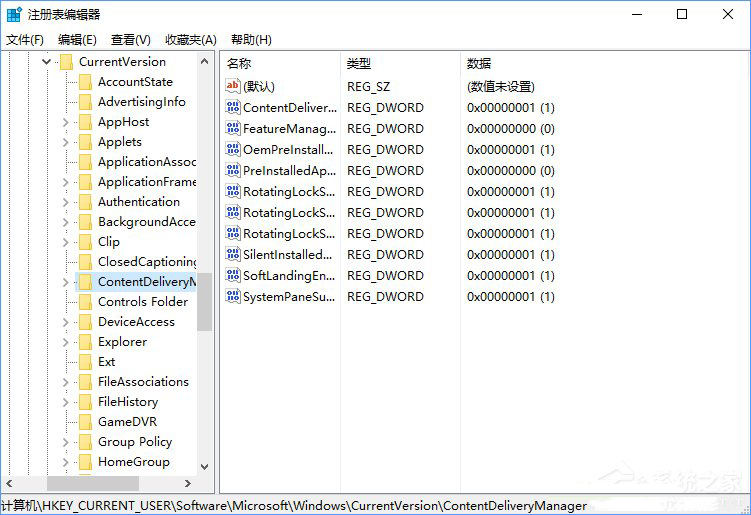Select the SystemPaneSu... value name
The image size is (751, 515).
pyautogui.click(x=289, y=297)
